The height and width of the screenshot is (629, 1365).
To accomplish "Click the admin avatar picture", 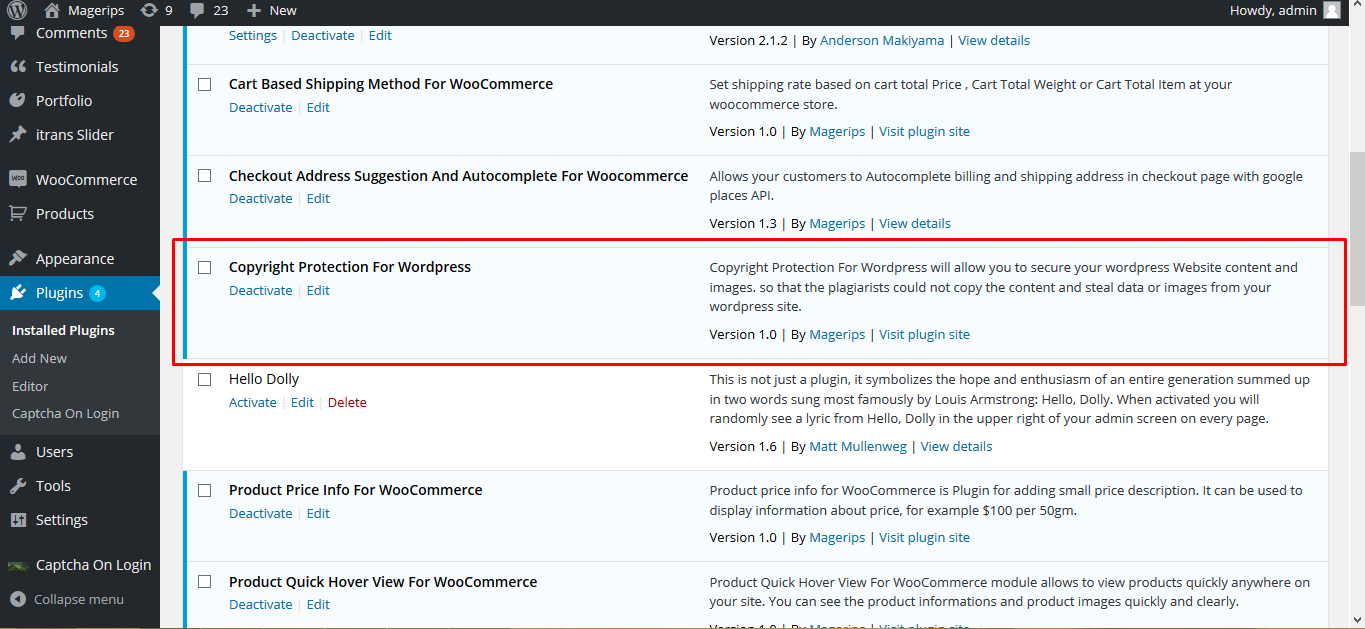I will coord(1331,10).
